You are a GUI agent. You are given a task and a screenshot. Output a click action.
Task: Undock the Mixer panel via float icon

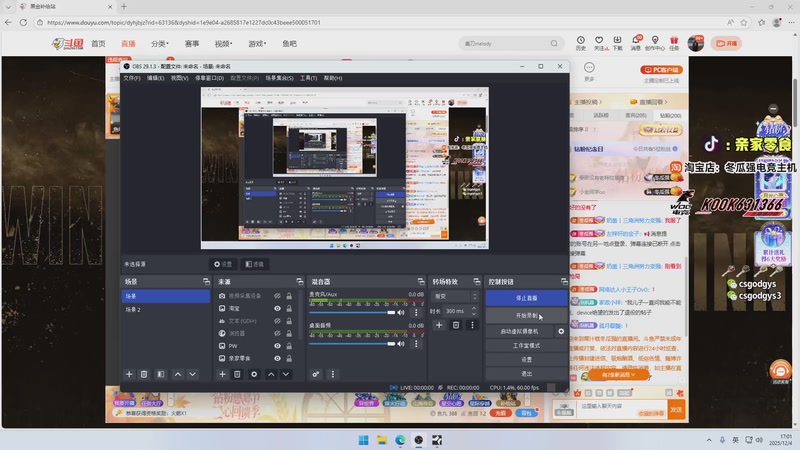click(420, 282)
